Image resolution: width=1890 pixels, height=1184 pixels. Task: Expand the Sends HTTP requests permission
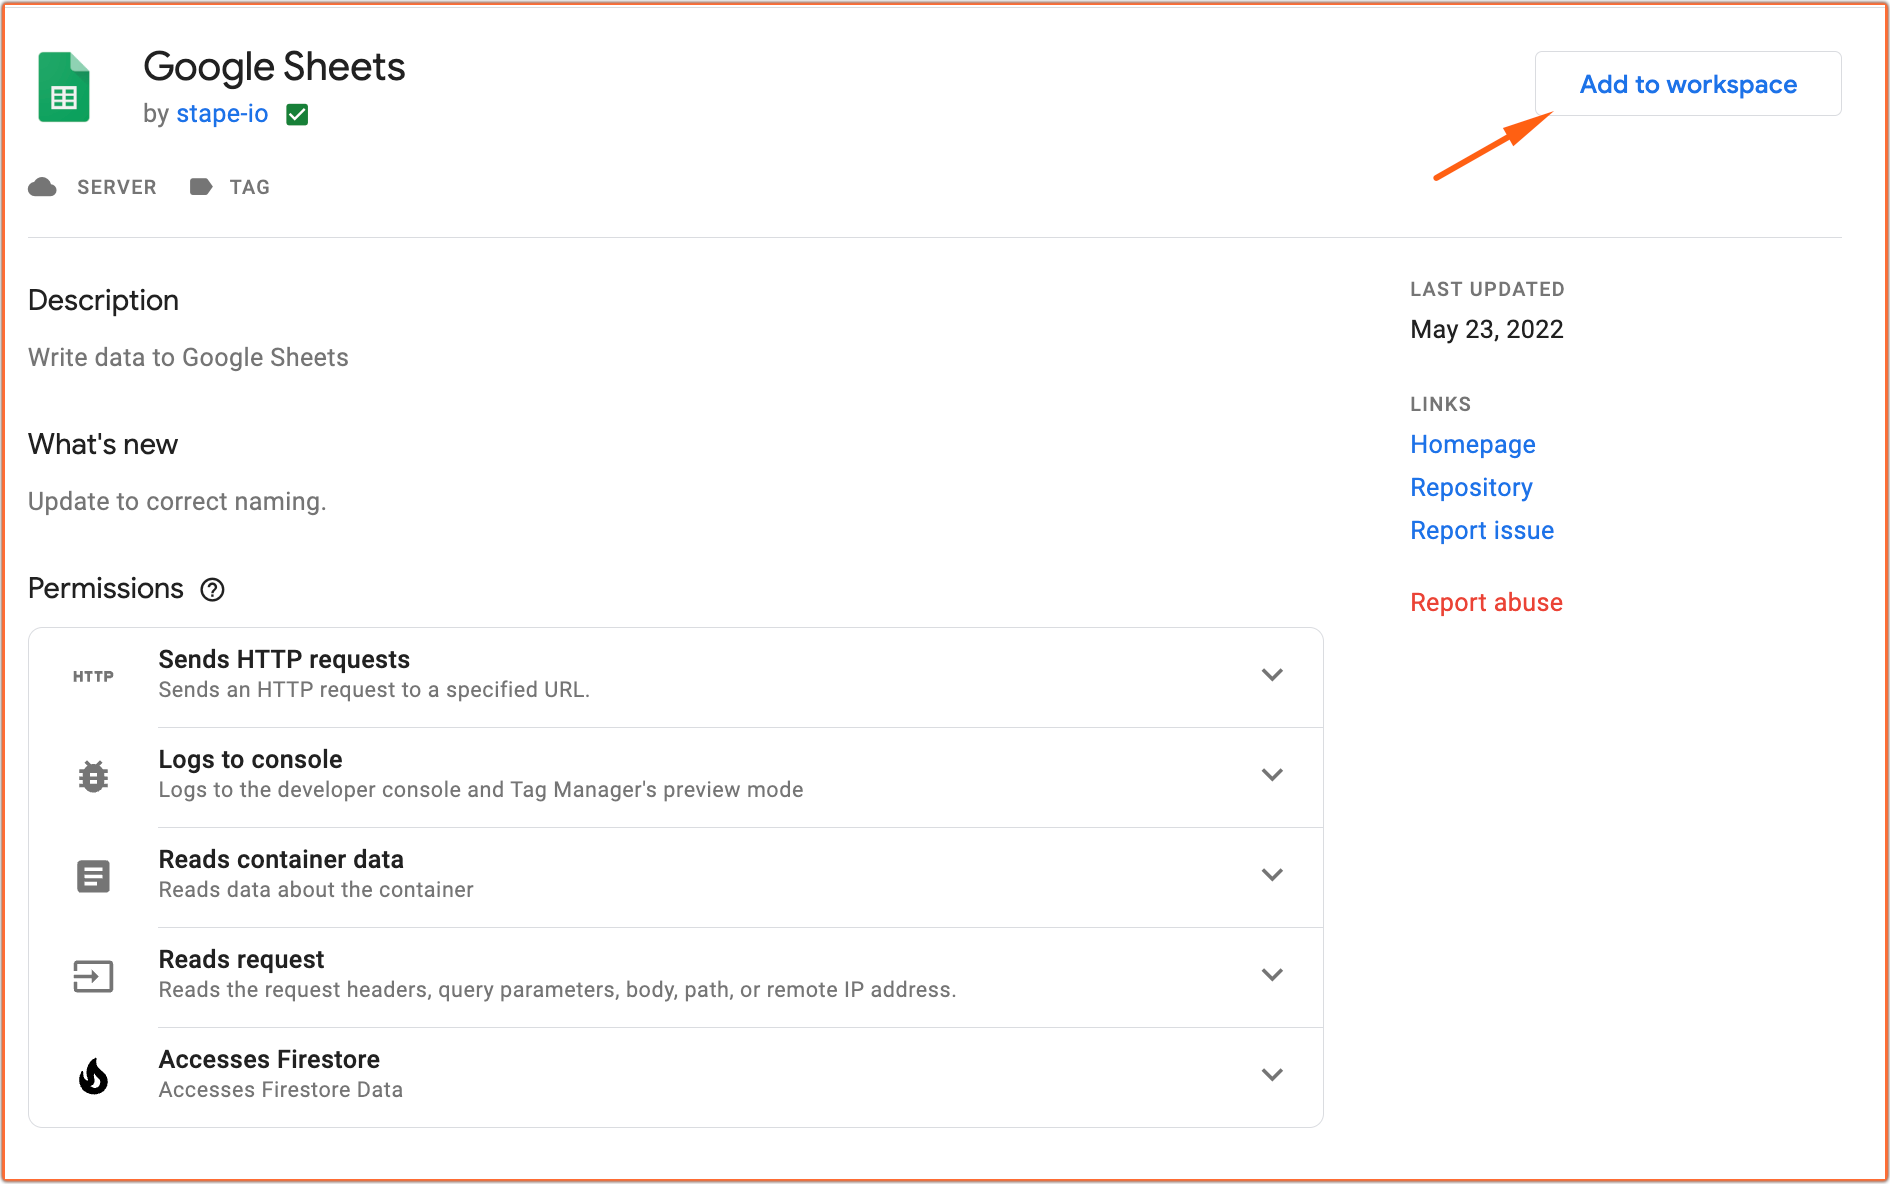click(1272, 675)
